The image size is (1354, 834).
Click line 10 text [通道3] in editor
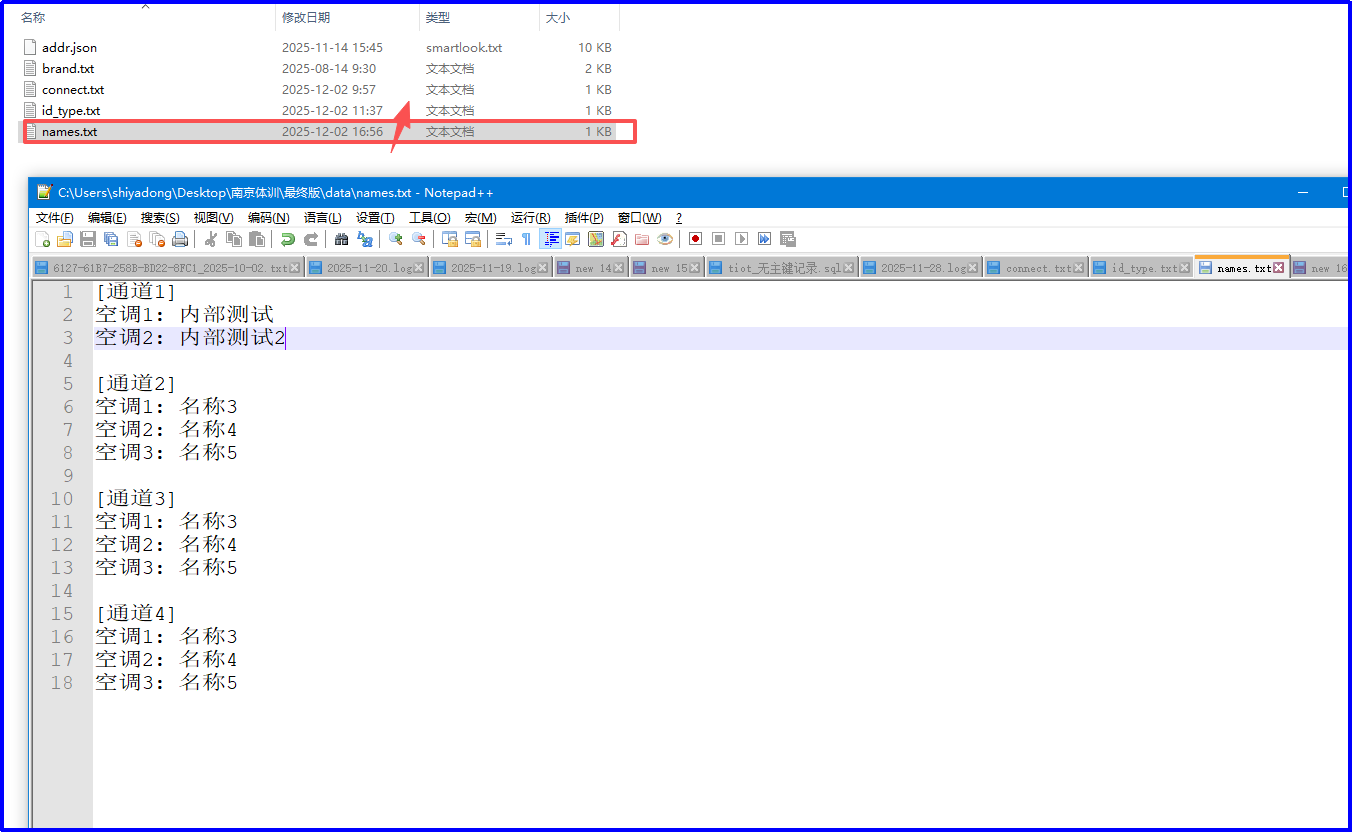click(x=136, y=499)
